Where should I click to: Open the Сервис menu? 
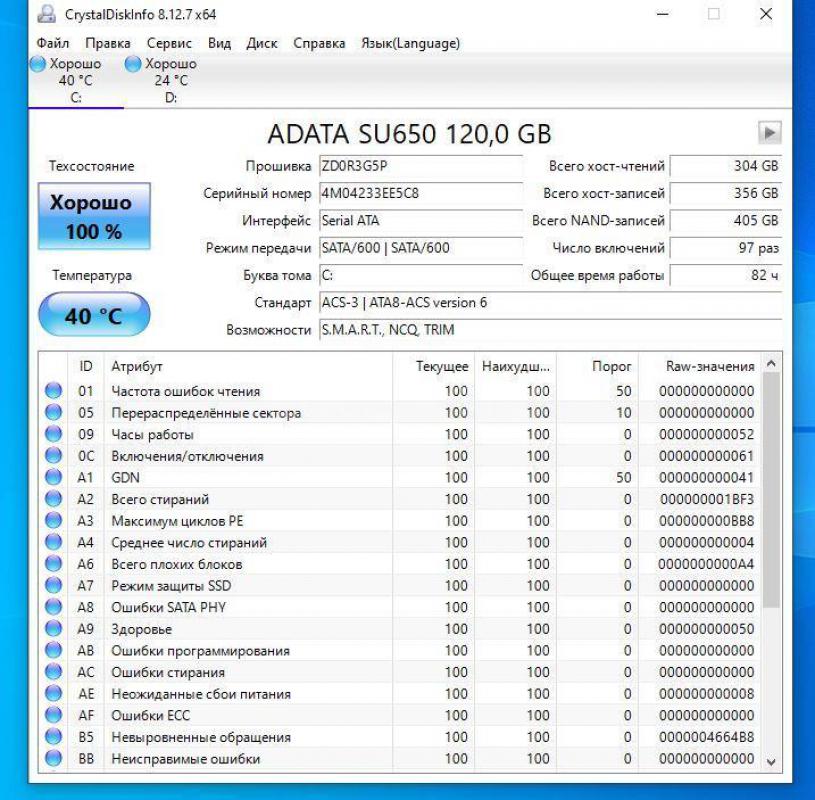tap(164, 43)
